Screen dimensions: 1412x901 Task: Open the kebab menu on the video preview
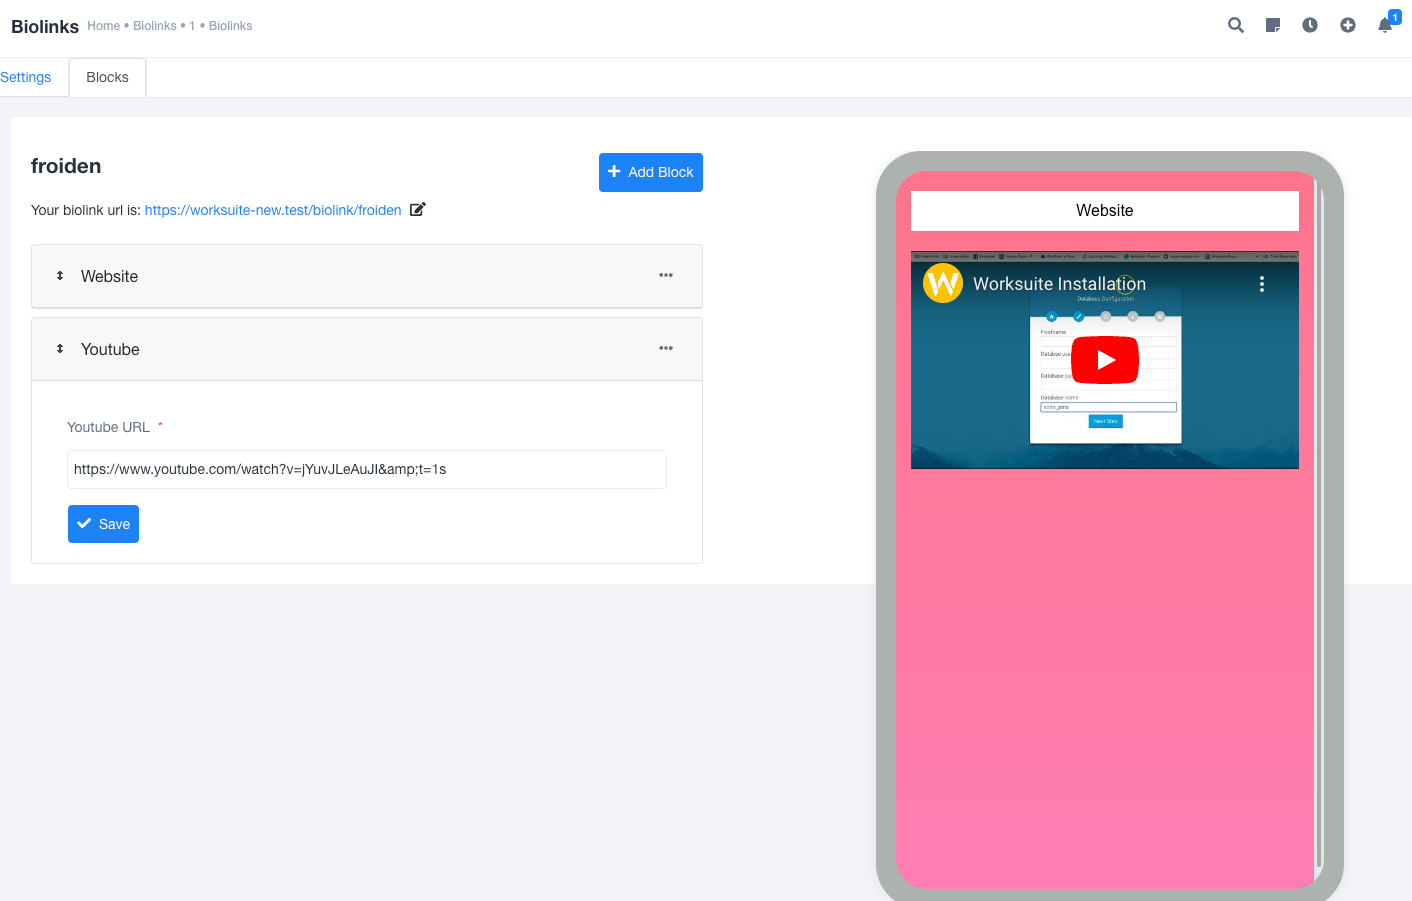point(1262,284)
